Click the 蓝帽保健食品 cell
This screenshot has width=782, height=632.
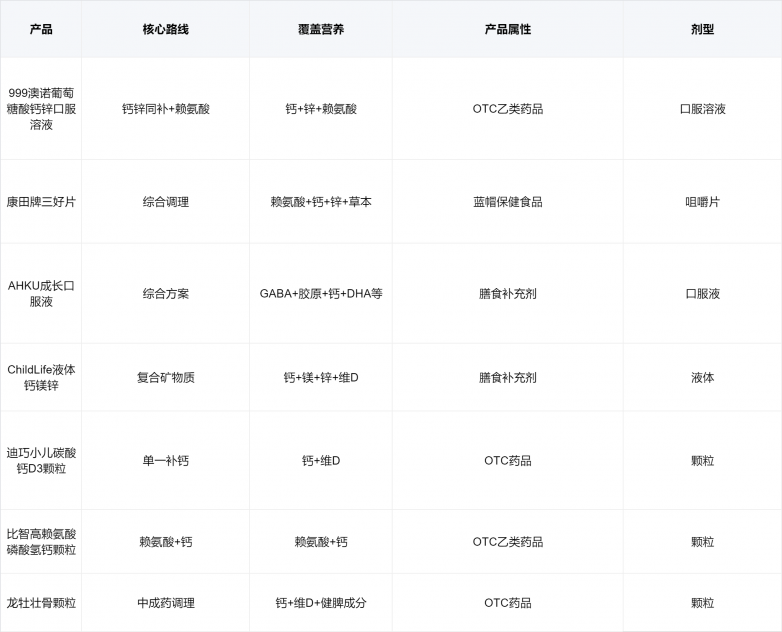pos(508,202)
